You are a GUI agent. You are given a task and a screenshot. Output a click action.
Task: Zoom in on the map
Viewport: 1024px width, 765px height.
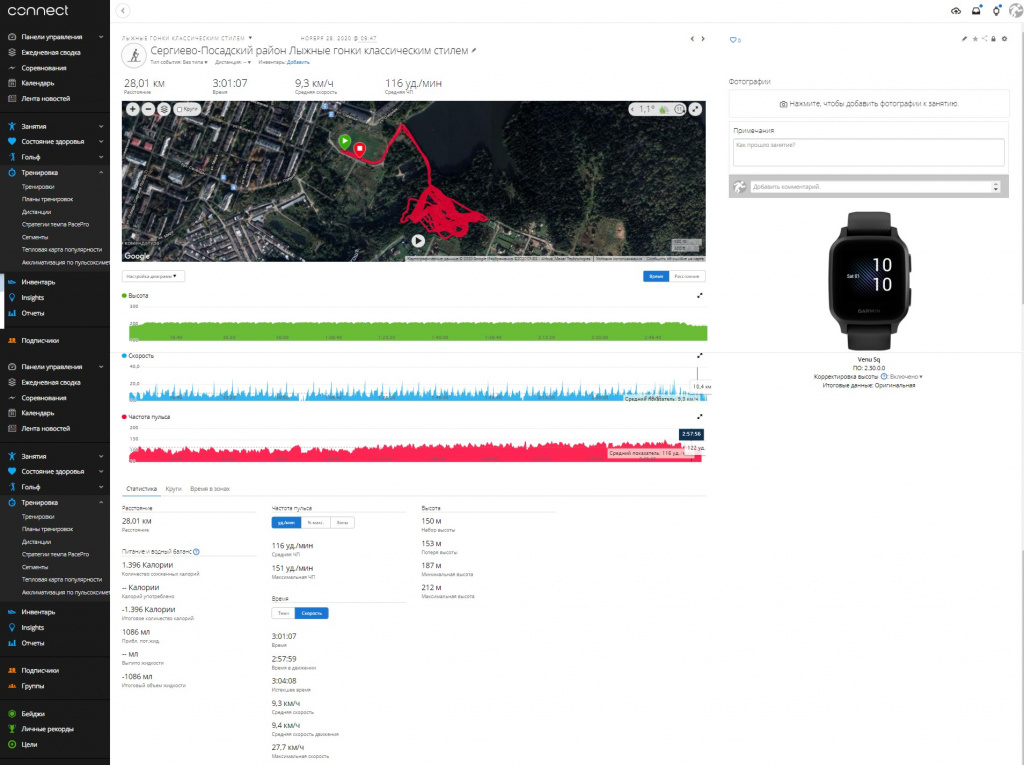point(133,109)
